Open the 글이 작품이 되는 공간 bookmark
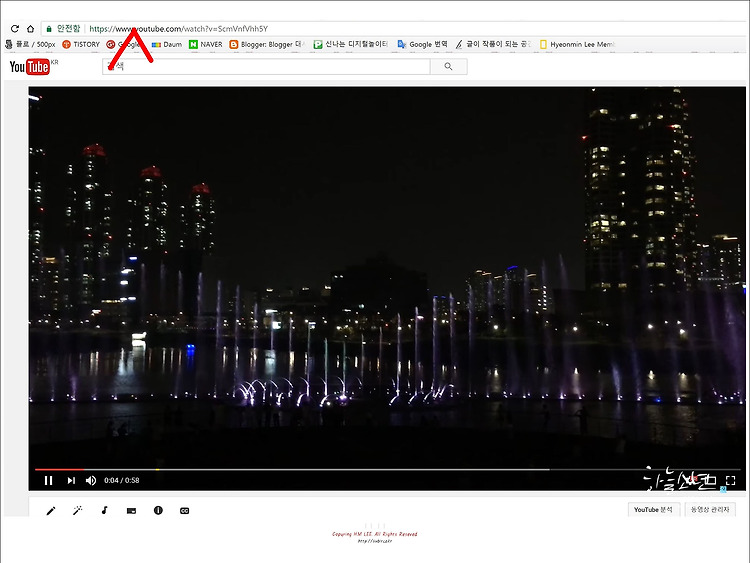This screenshot has height=563, width=750. pyautogui.click(x=493, y=44)
